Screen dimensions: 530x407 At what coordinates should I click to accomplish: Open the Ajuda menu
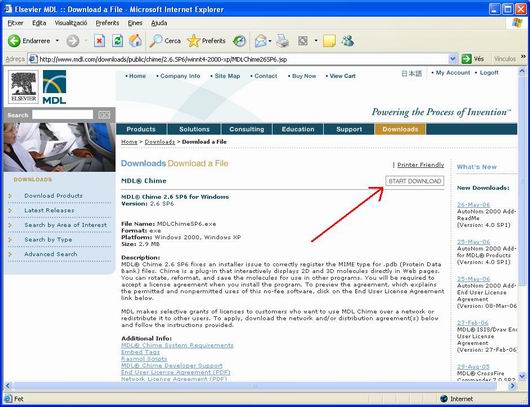159,23
